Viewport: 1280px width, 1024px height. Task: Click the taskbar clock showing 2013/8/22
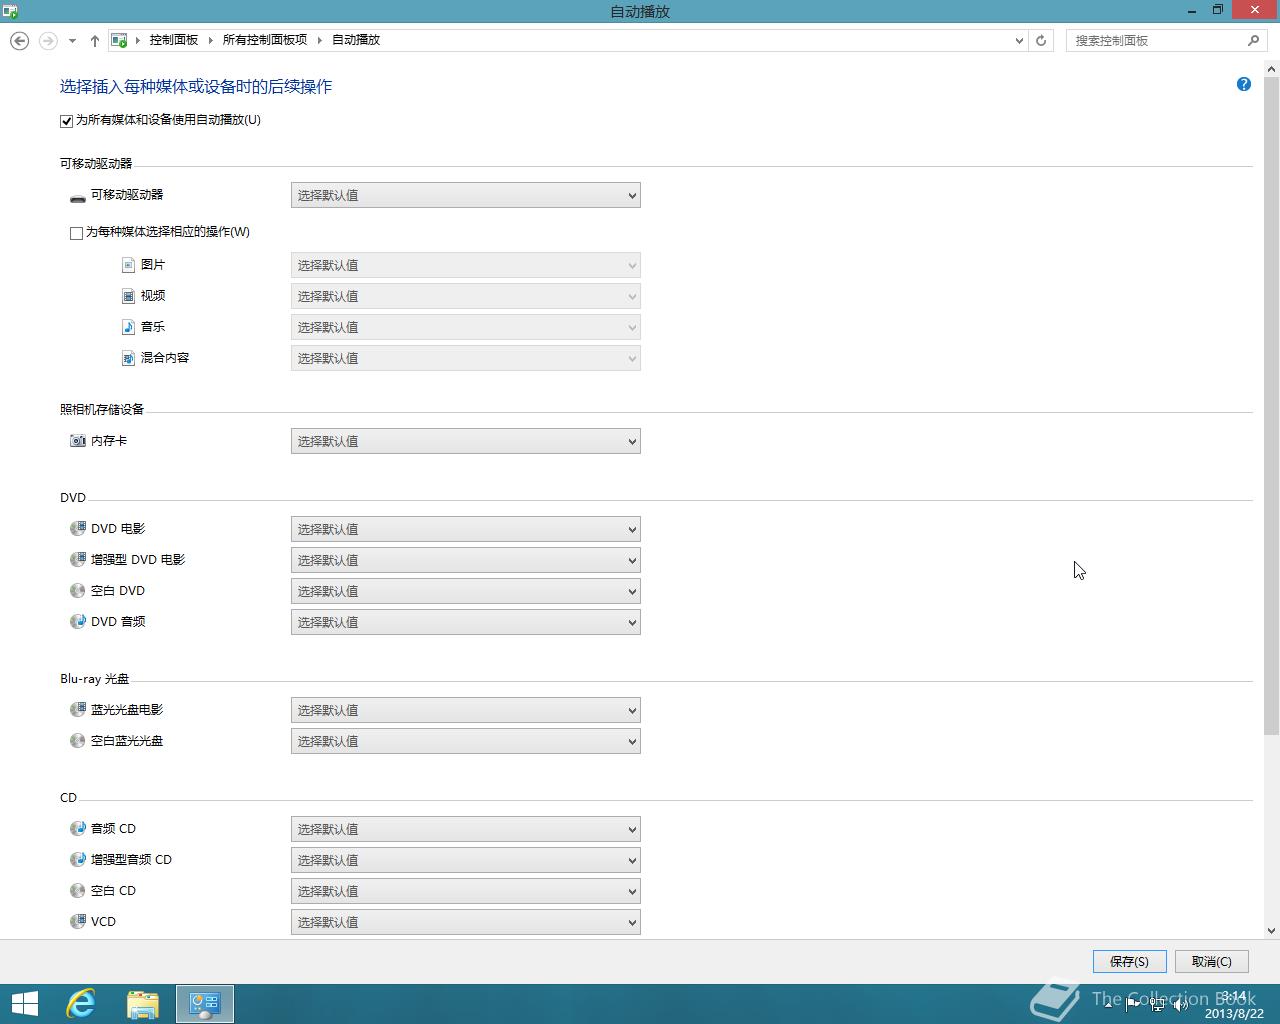pyautogui.click(x=1234, y=1005)
